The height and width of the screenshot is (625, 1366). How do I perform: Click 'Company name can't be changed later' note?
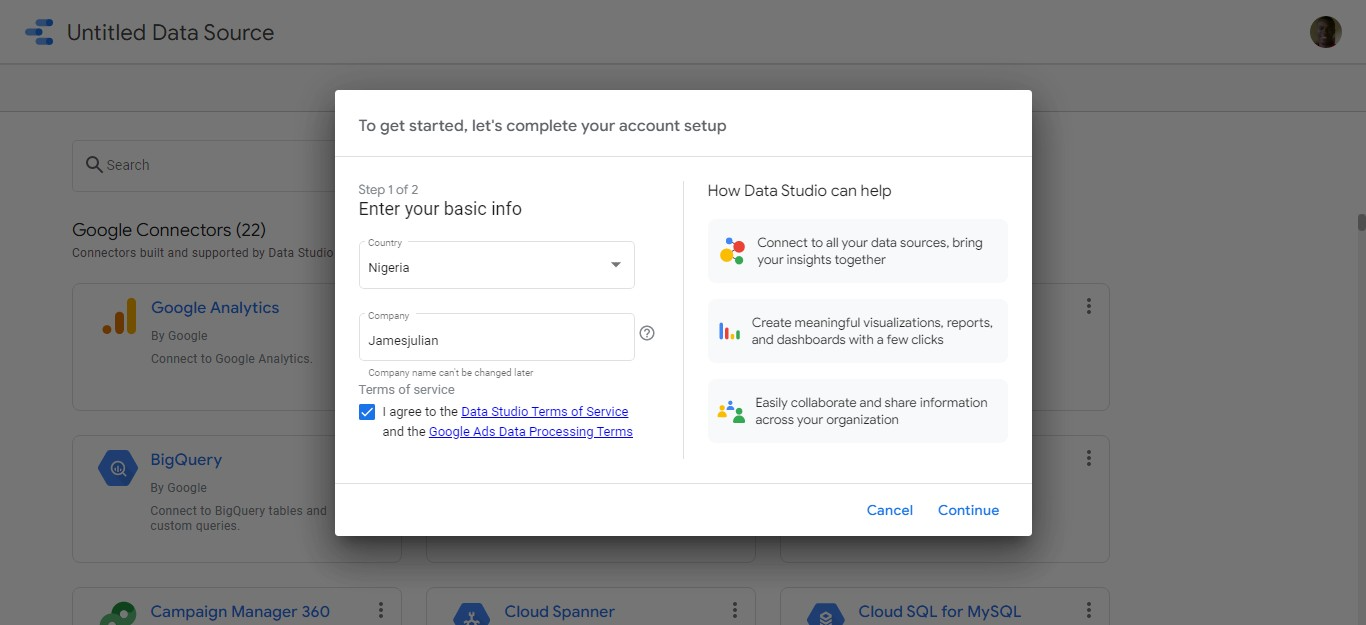click(x=450, y=372)
